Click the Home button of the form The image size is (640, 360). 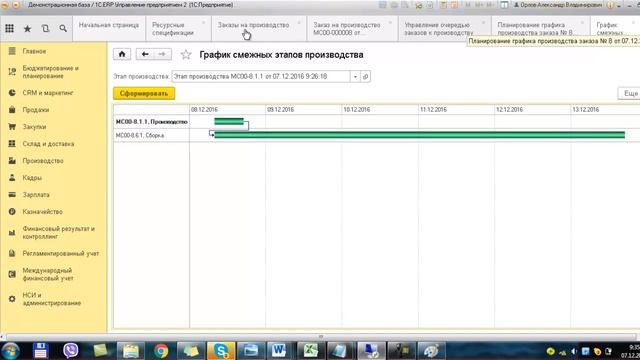122,54
